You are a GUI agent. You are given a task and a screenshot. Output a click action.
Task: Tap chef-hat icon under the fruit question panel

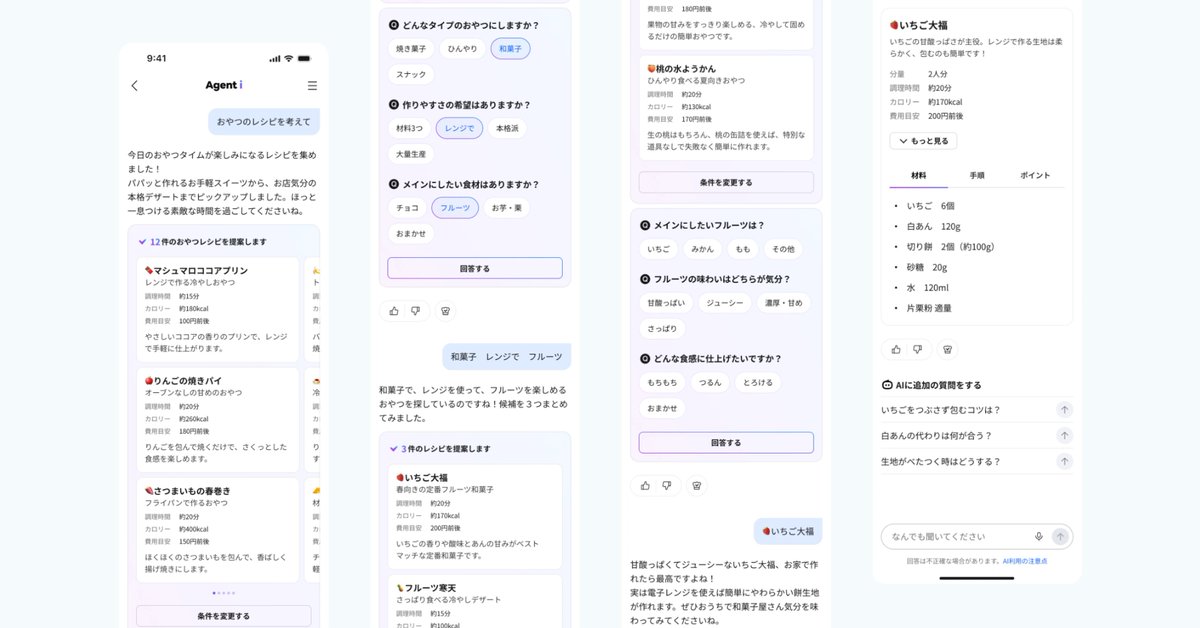(x=697, y=485)
